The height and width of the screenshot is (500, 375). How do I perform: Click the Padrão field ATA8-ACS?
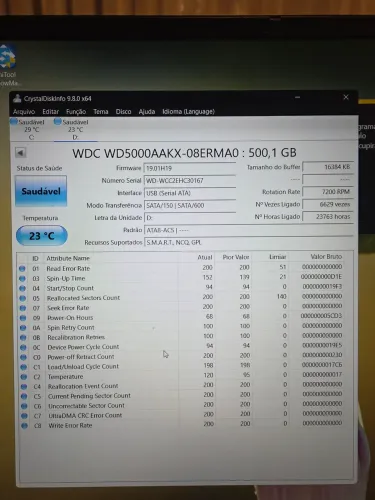(x=248, y=230)
